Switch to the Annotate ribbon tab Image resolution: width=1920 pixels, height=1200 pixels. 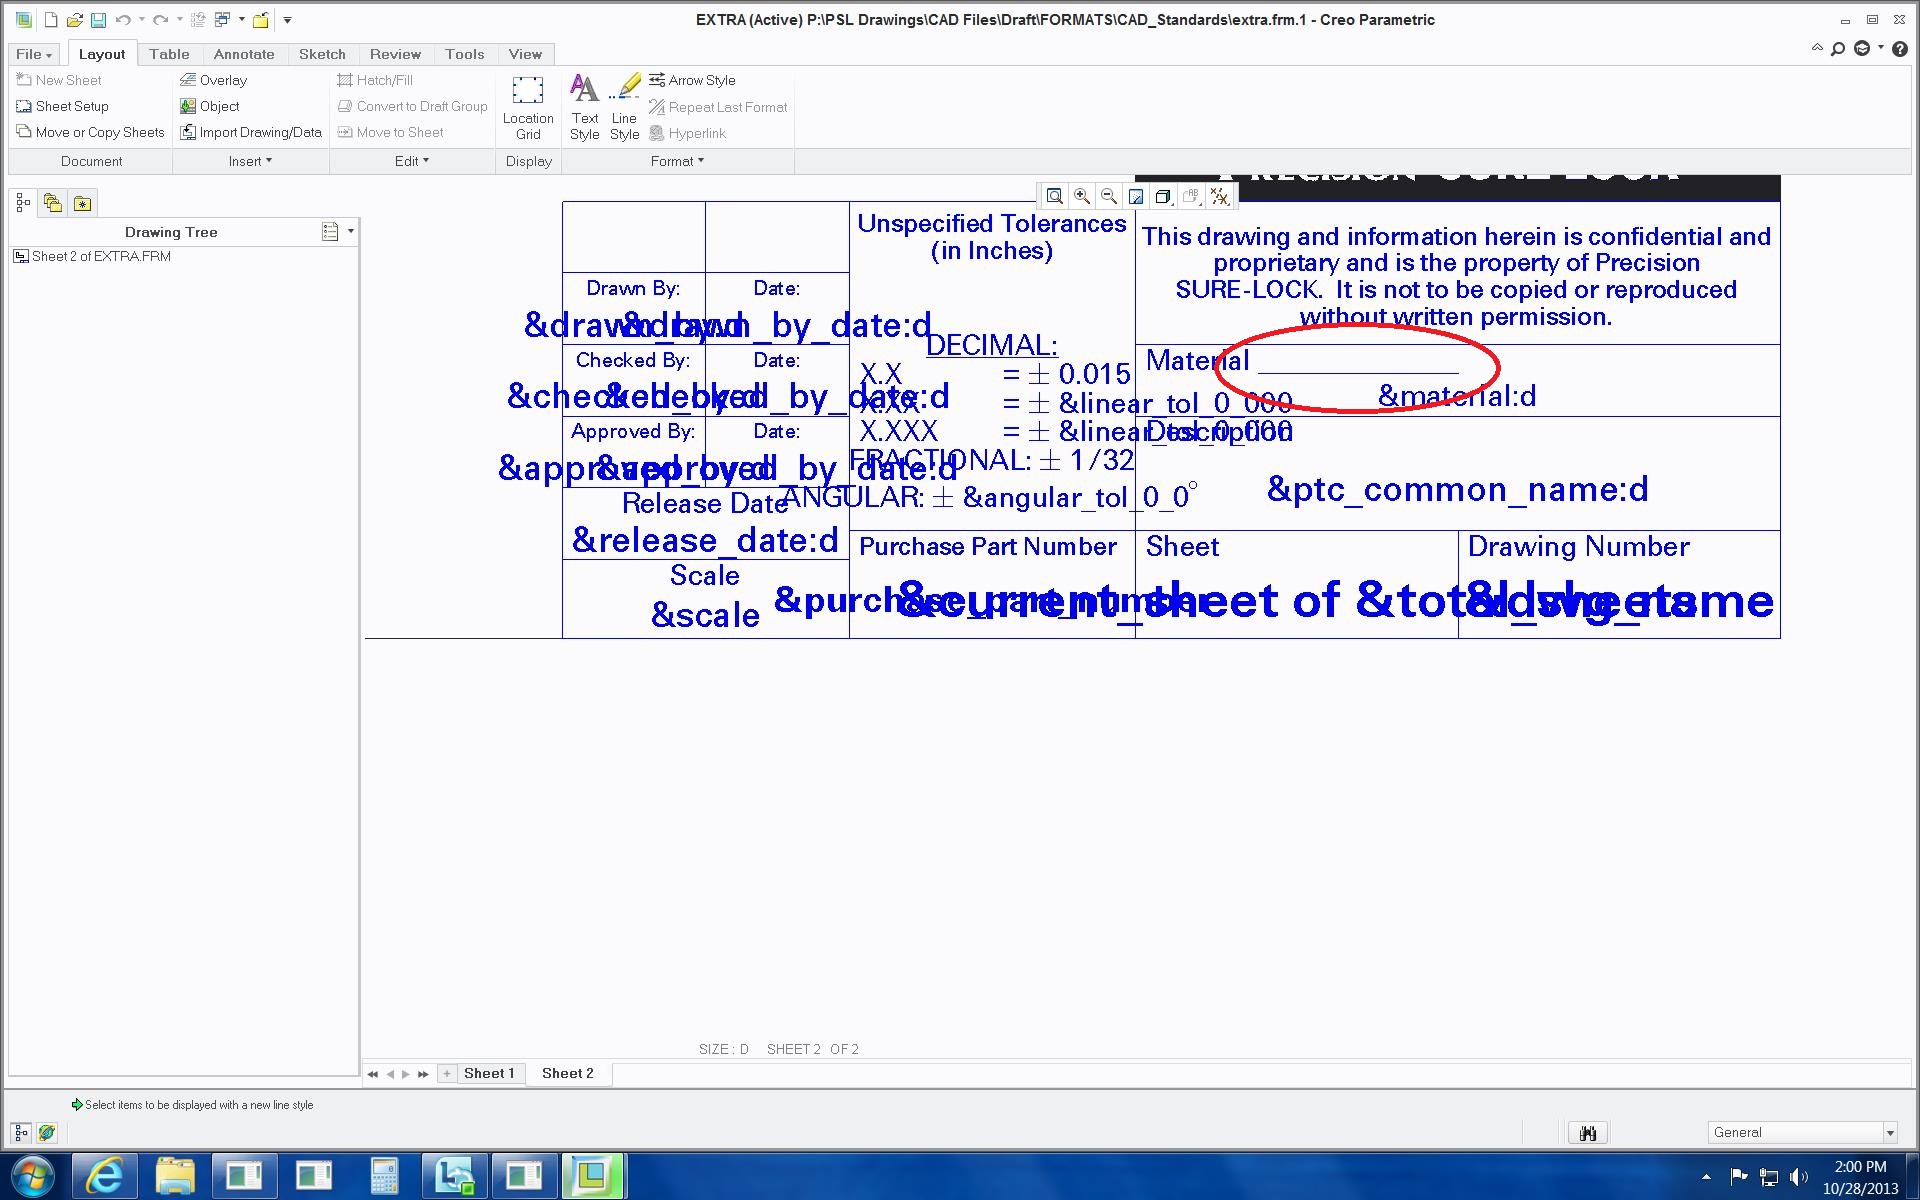[x=244, y=54]
